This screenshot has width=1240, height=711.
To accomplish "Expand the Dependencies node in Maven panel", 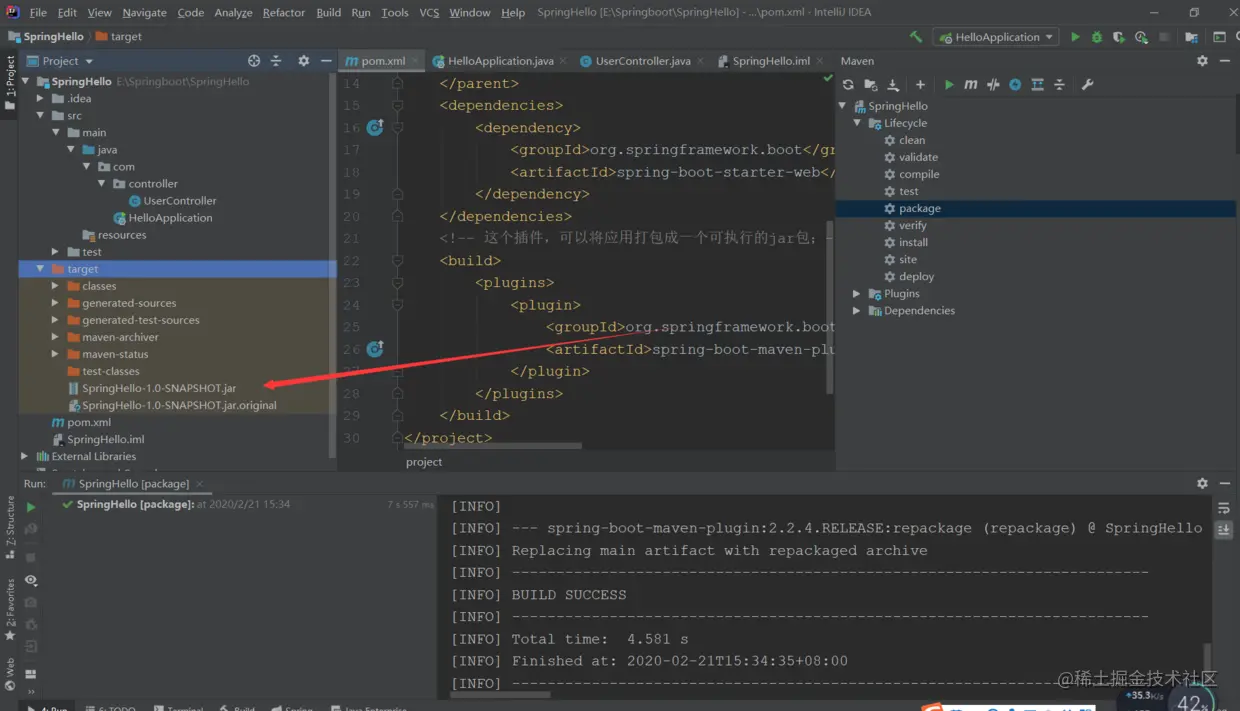I will 856,310.
